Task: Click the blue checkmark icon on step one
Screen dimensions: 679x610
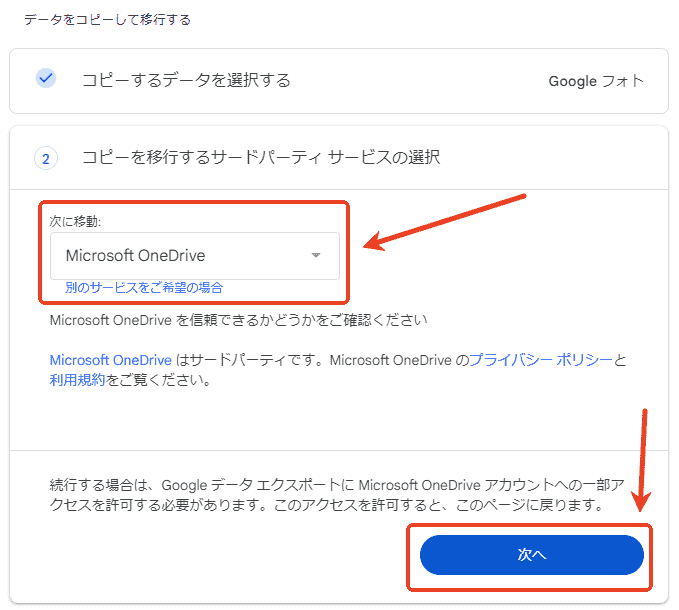Action: pos(45,79)
